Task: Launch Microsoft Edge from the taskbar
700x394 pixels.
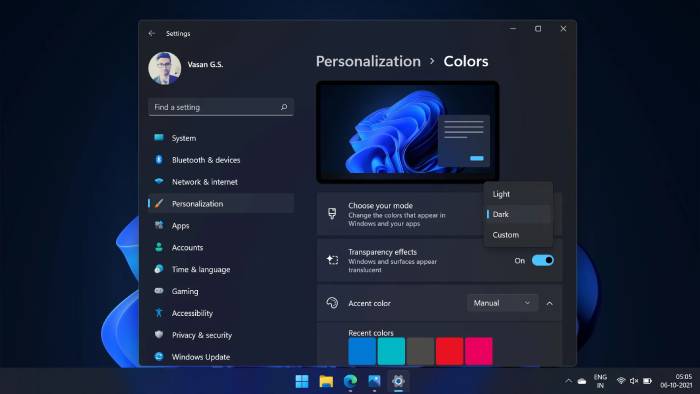Action: (350, 382)
